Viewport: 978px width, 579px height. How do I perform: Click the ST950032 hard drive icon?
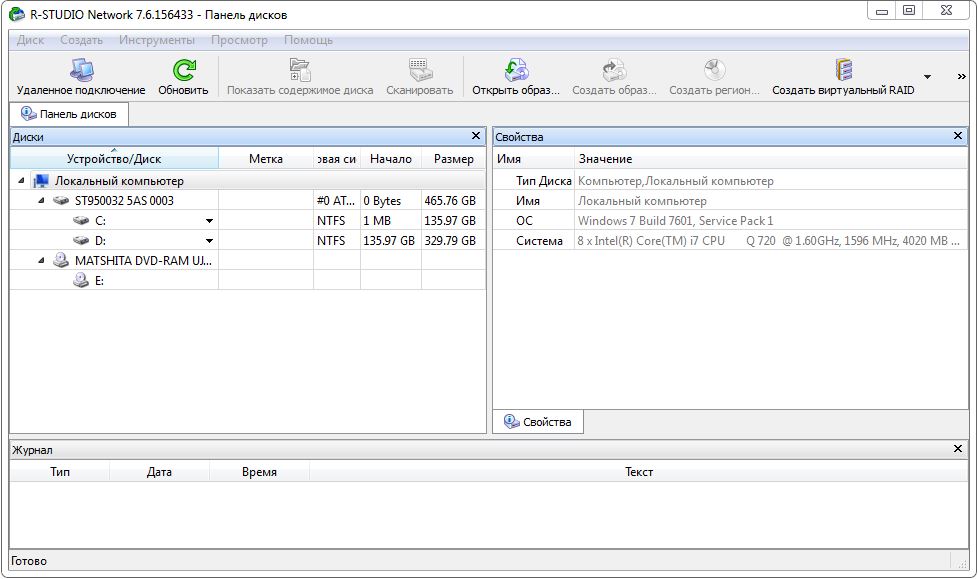pos(61,200)
